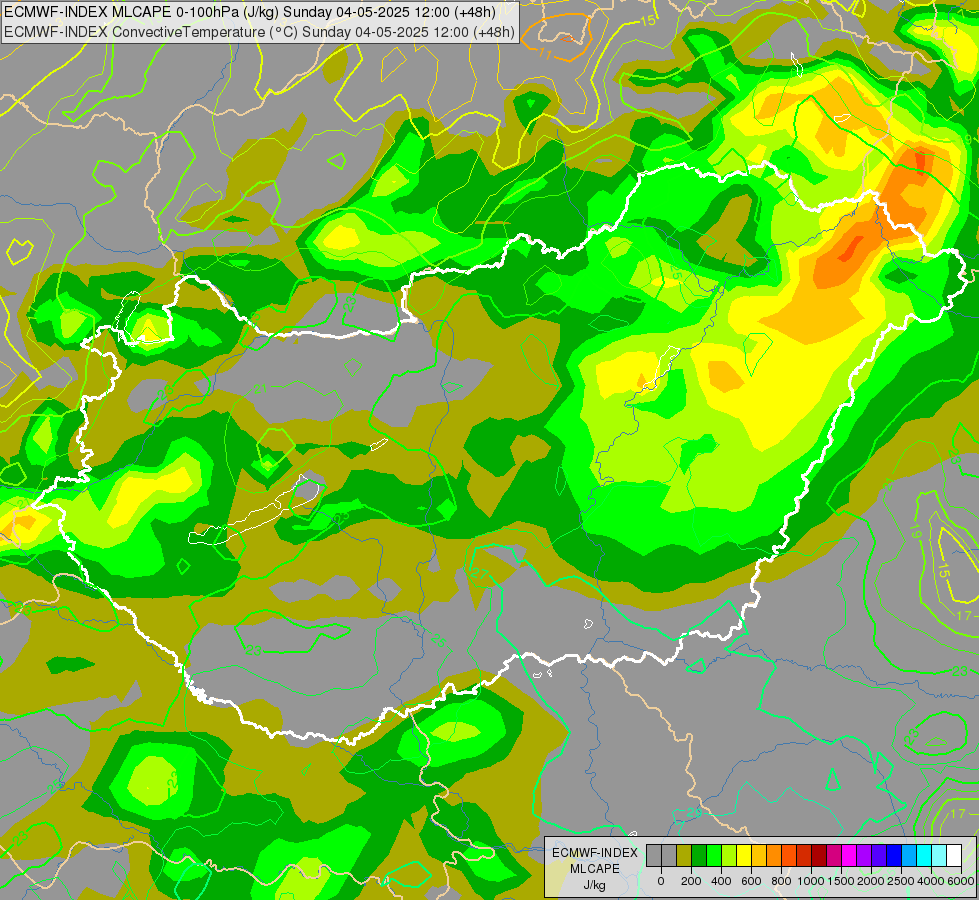Click the legend tick value 0
The image size is (979, 900).
click(x=661, y=881)
